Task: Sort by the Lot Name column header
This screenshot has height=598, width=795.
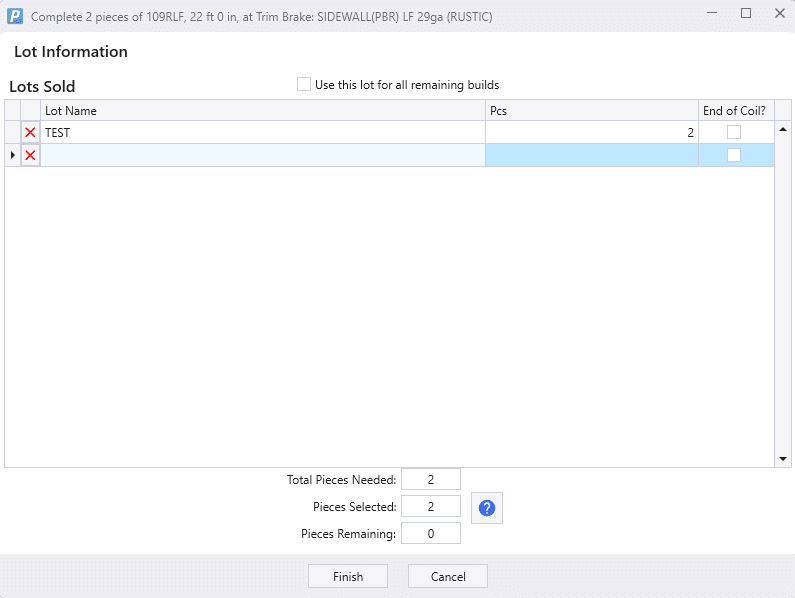Action: [x=262, y=111]
